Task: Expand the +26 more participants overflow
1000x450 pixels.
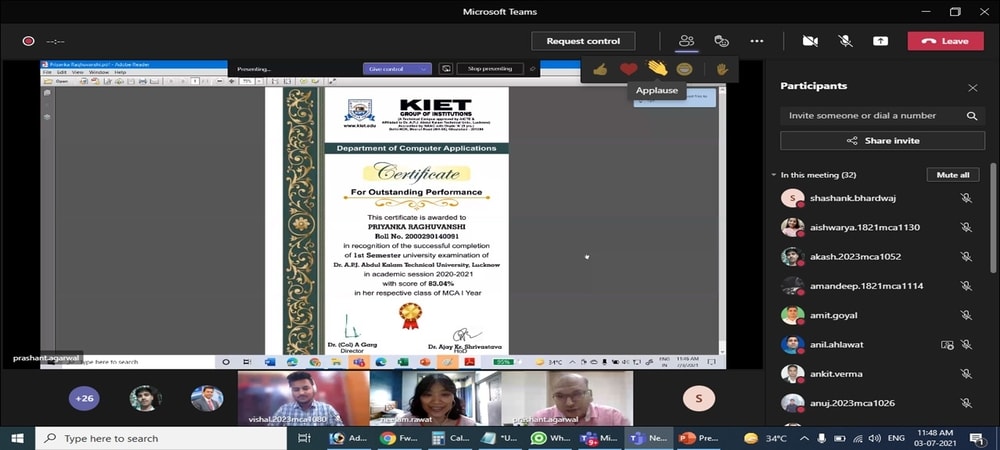Action: pyautogui.click(x=84, y=398)
